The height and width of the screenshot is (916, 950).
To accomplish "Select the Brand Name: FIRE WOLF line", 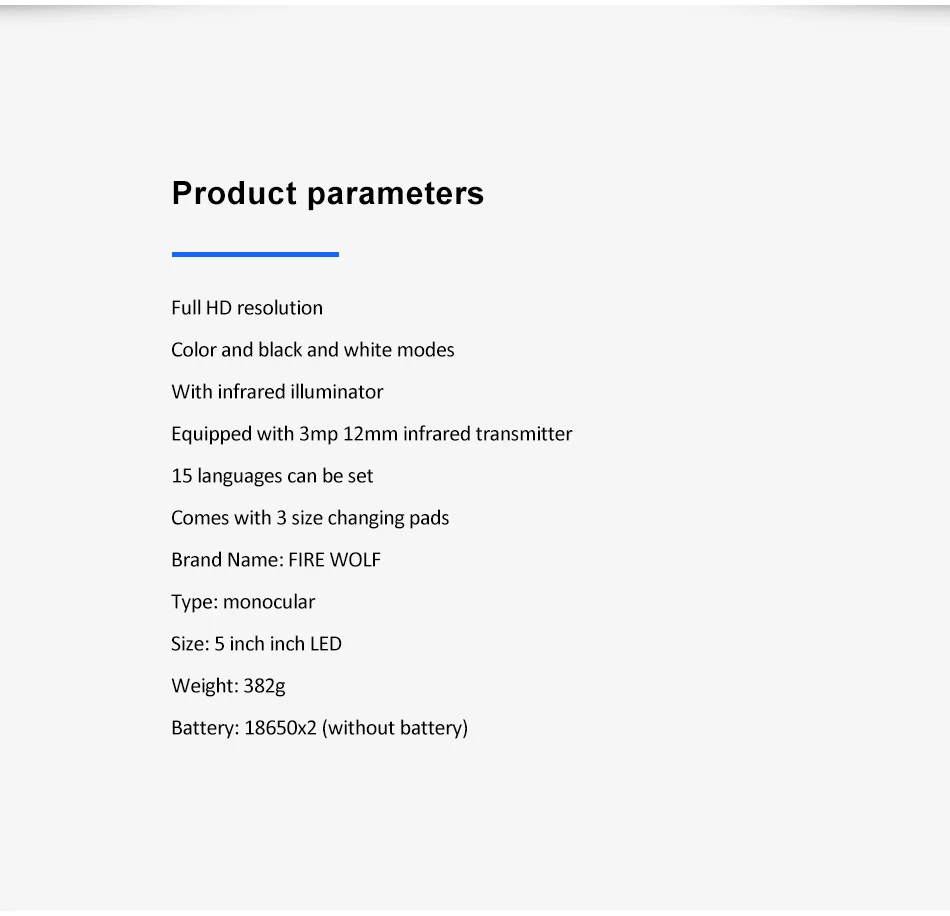I will [x=276, y=560].
